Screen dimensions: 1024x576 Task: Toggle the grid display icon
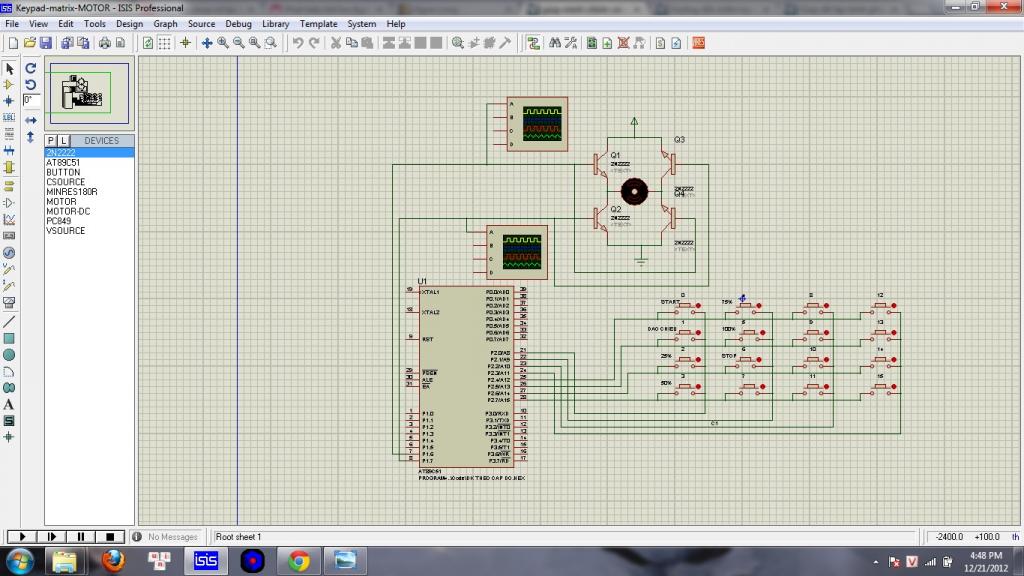(x=164, y=43)
